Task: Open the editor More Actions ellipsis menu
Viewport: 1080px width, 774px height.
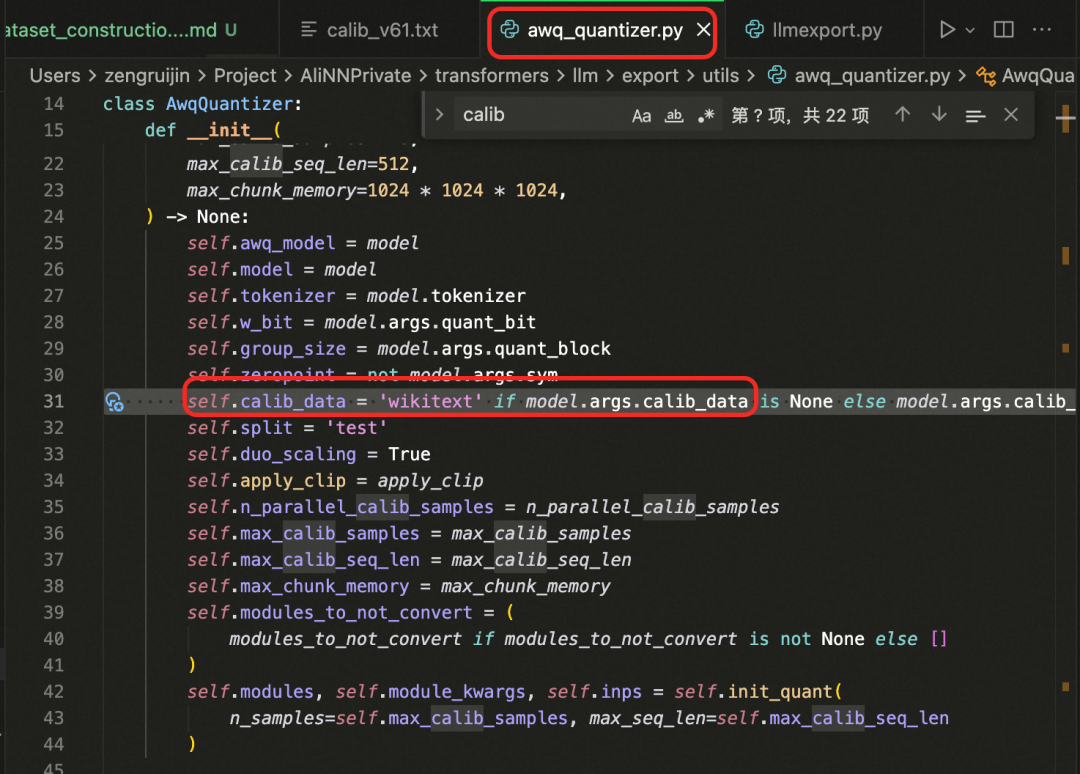Action: tap(1042, 30)
